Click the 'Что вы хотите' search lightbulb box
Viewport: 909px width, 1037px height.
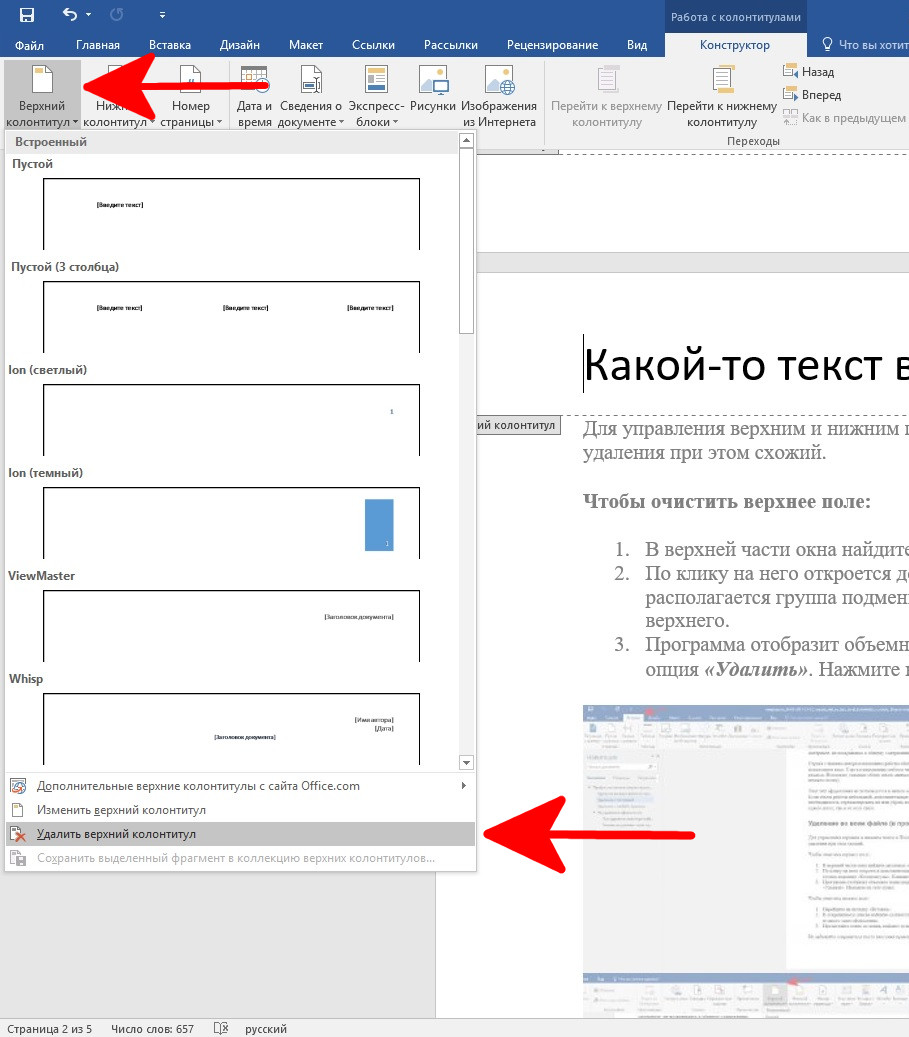pyautogui.click(x=863, y=44)
